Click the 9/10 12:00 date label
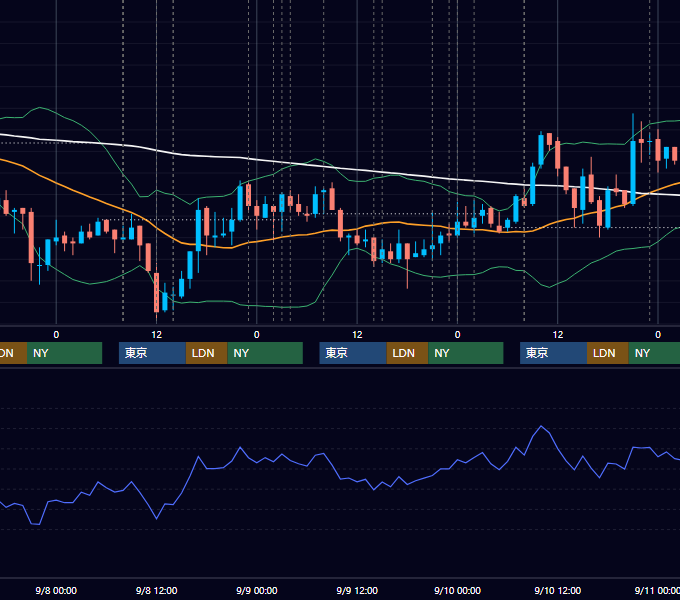Viewport: 680px width, 600px height. point(558,590)
